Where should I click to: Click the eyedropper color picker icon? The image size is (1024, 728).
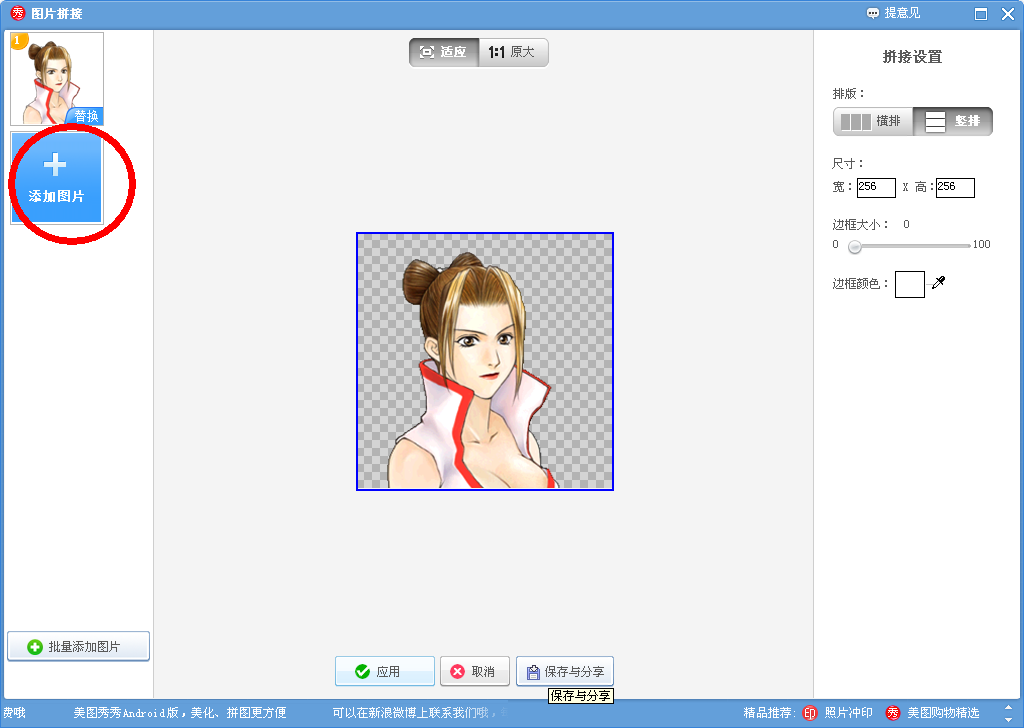pos(938,283)
